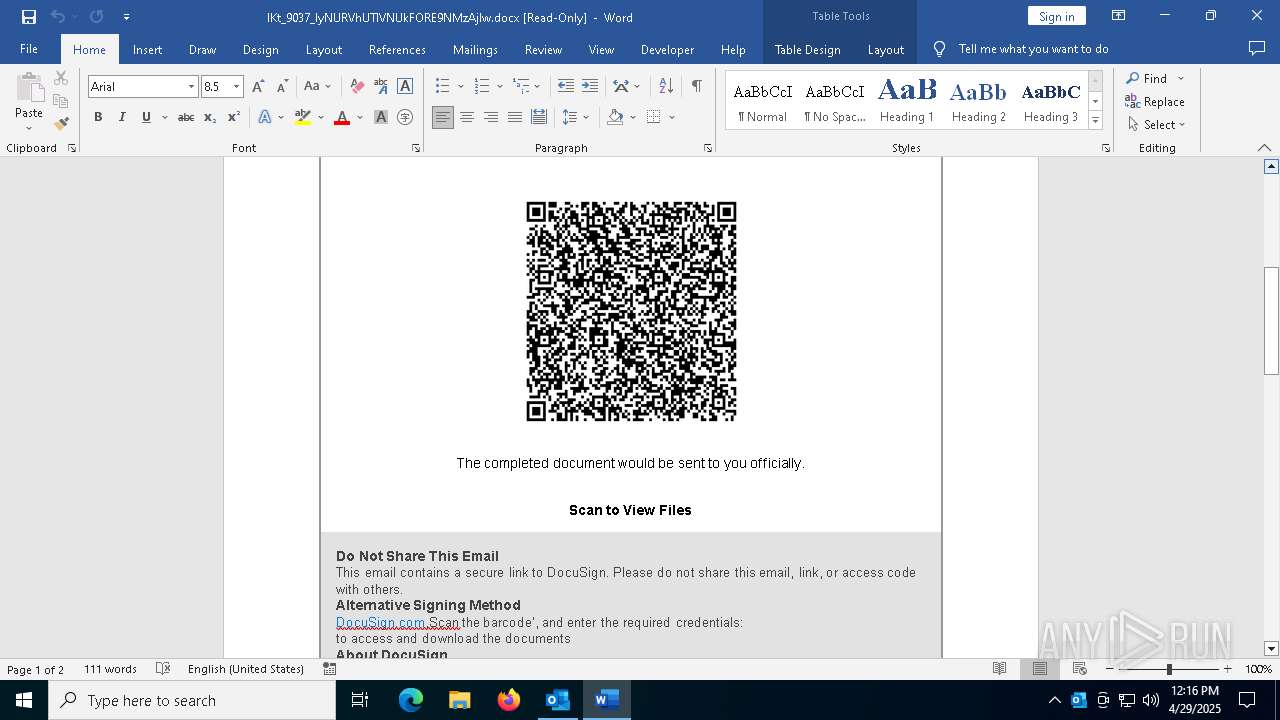Increase font size with the Grow Font icon
This screenshot has width=1280, height=720.
[x=258, y=87]
